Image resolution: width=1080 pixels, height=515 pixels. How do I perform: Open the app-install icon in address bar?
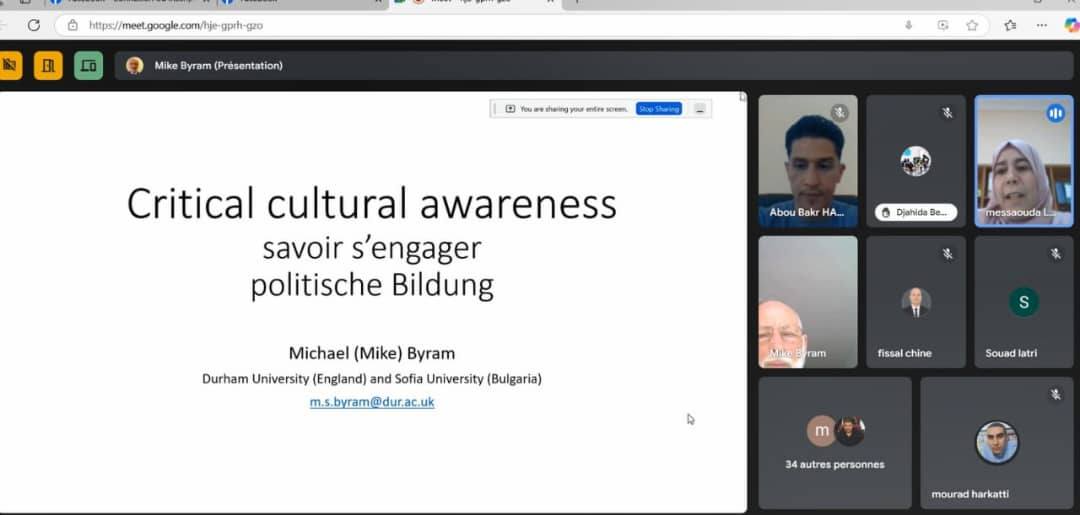(943, 25)
